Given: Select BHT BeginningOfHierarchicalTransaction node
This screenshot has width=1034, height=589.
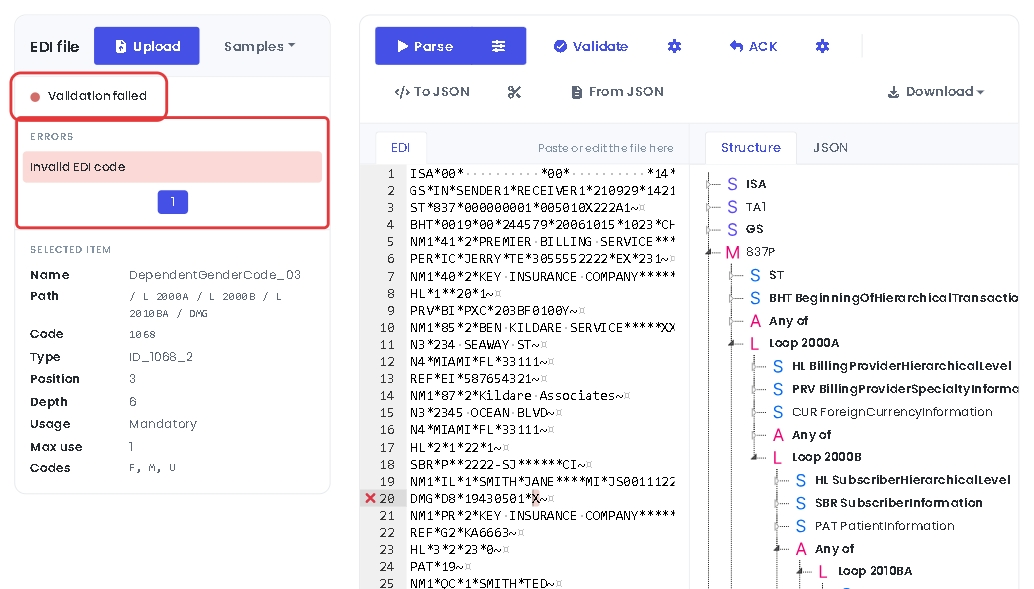Looking at the screenshot, I should (894, 298).
